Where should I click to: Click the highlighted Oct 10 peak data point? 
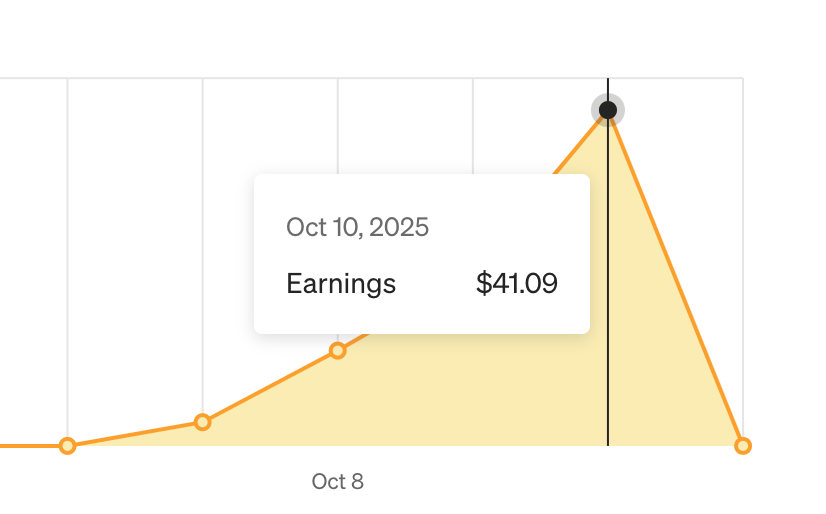coord(607,110)
